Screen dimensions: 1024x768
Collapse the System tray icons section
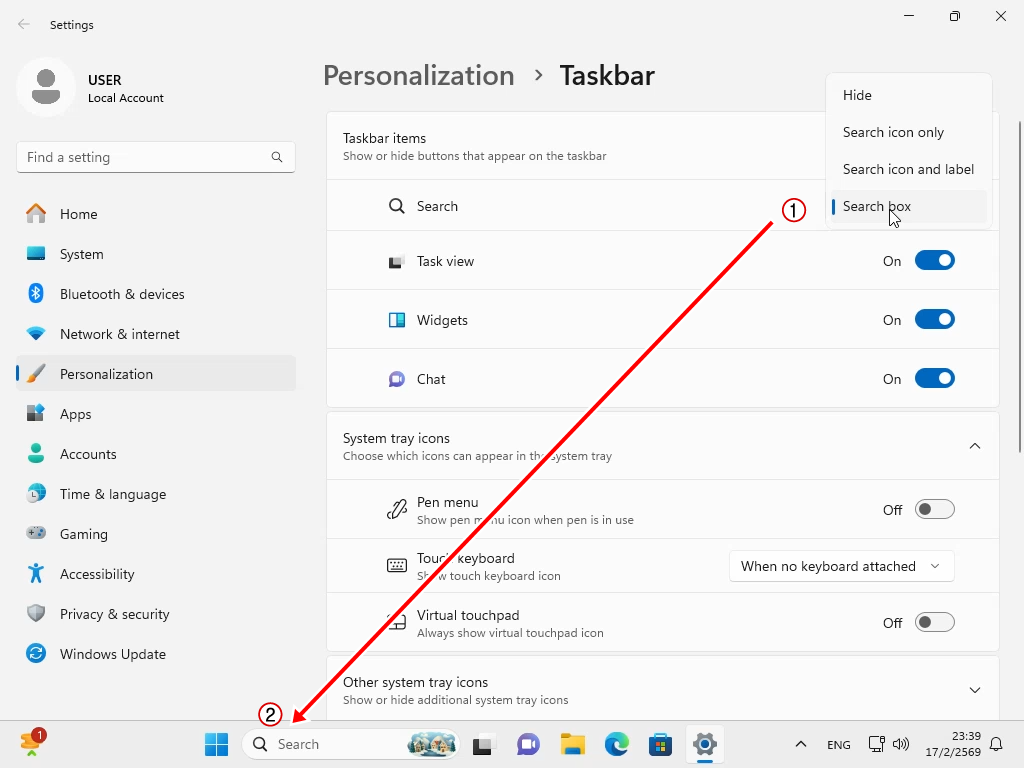point(975,446)
